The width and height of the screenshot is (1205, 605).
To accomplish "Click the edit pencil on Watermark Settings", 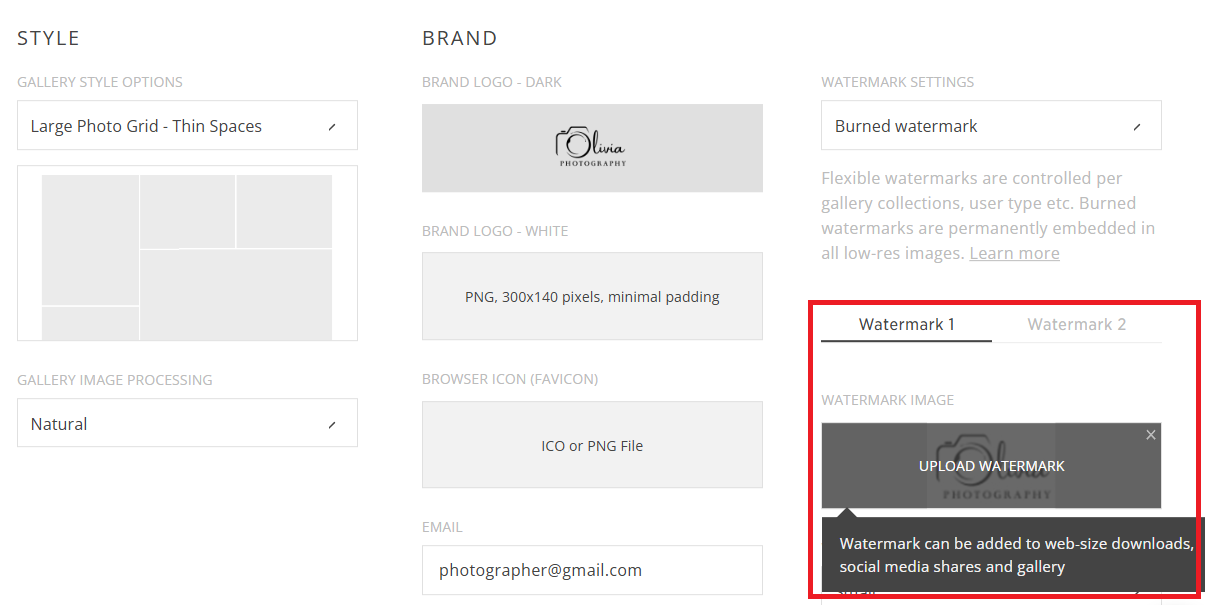I will [1136, 125].
